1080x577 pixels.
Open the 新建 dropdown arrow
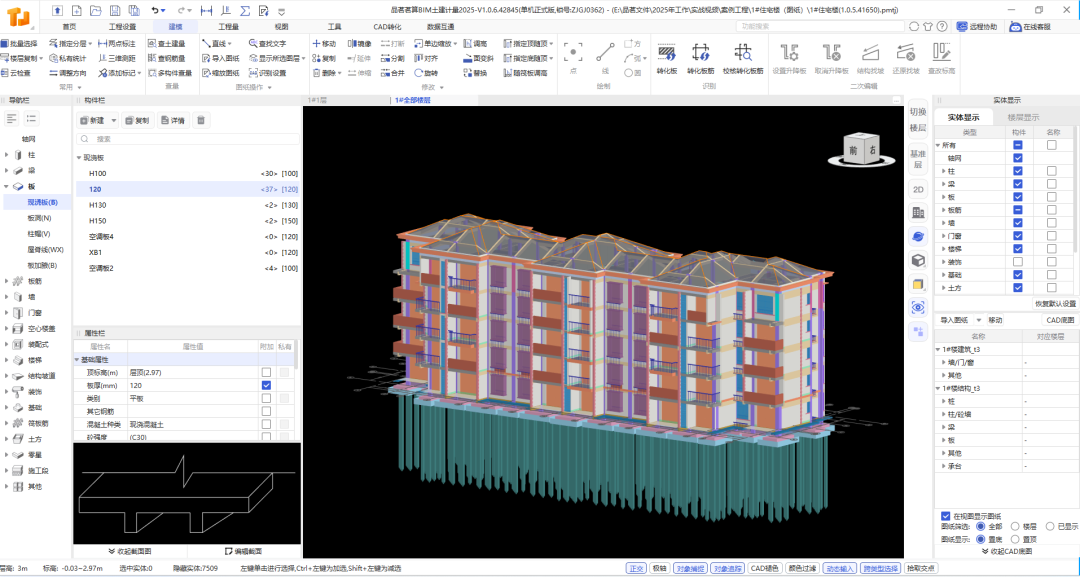pyautogui.click(x=113, y=120)
